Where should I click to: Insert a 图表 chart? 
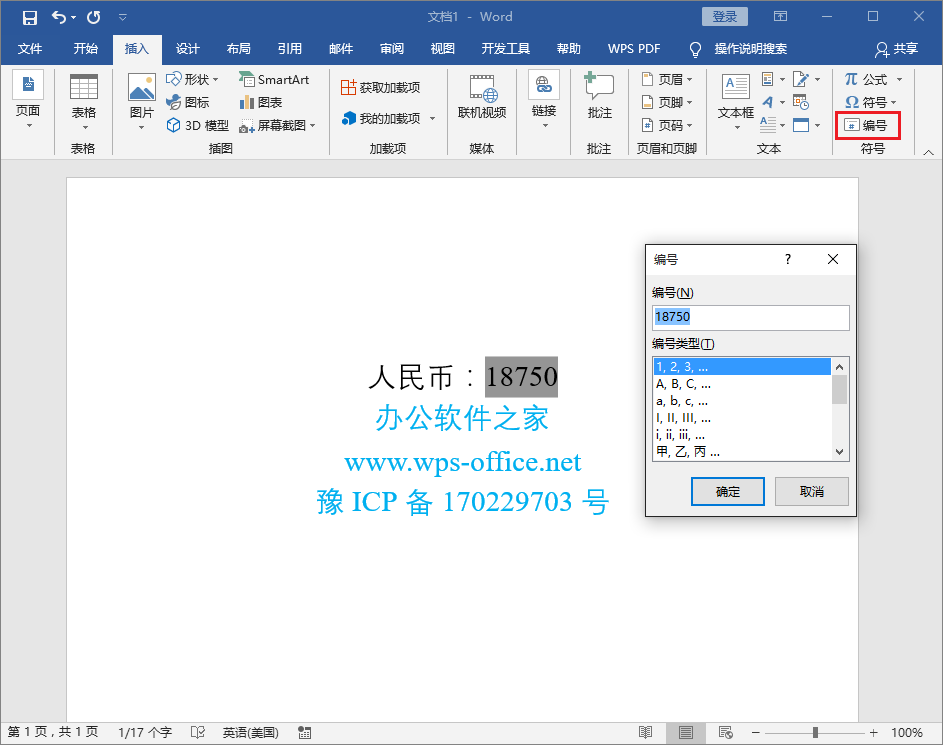coord(261,102)
